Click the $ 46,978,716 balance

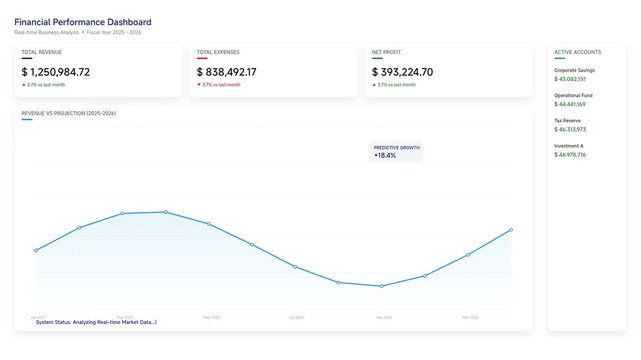[570, 155]
